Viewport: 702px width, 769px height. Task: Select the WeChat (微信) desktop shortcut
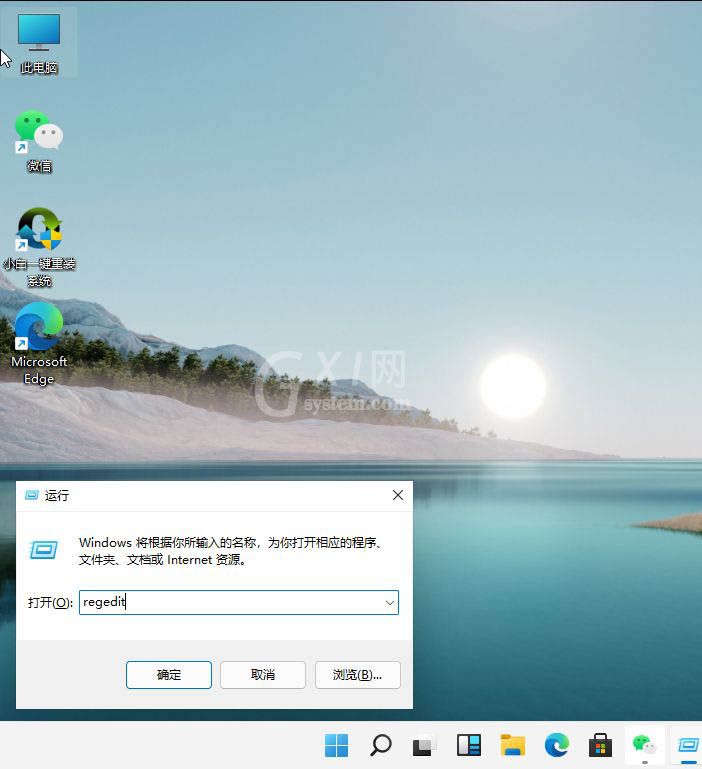tap(39, 141)
